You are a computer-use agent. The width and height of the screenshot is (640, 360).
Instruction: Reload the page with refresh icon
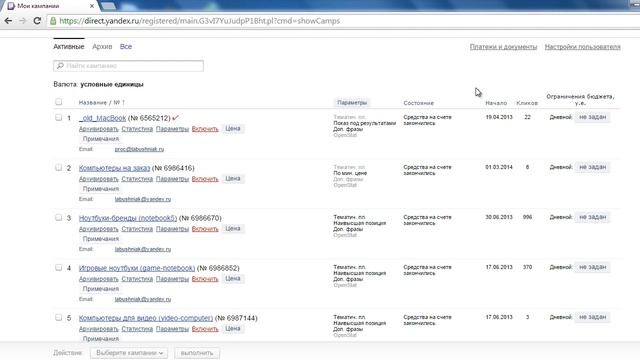37,21
